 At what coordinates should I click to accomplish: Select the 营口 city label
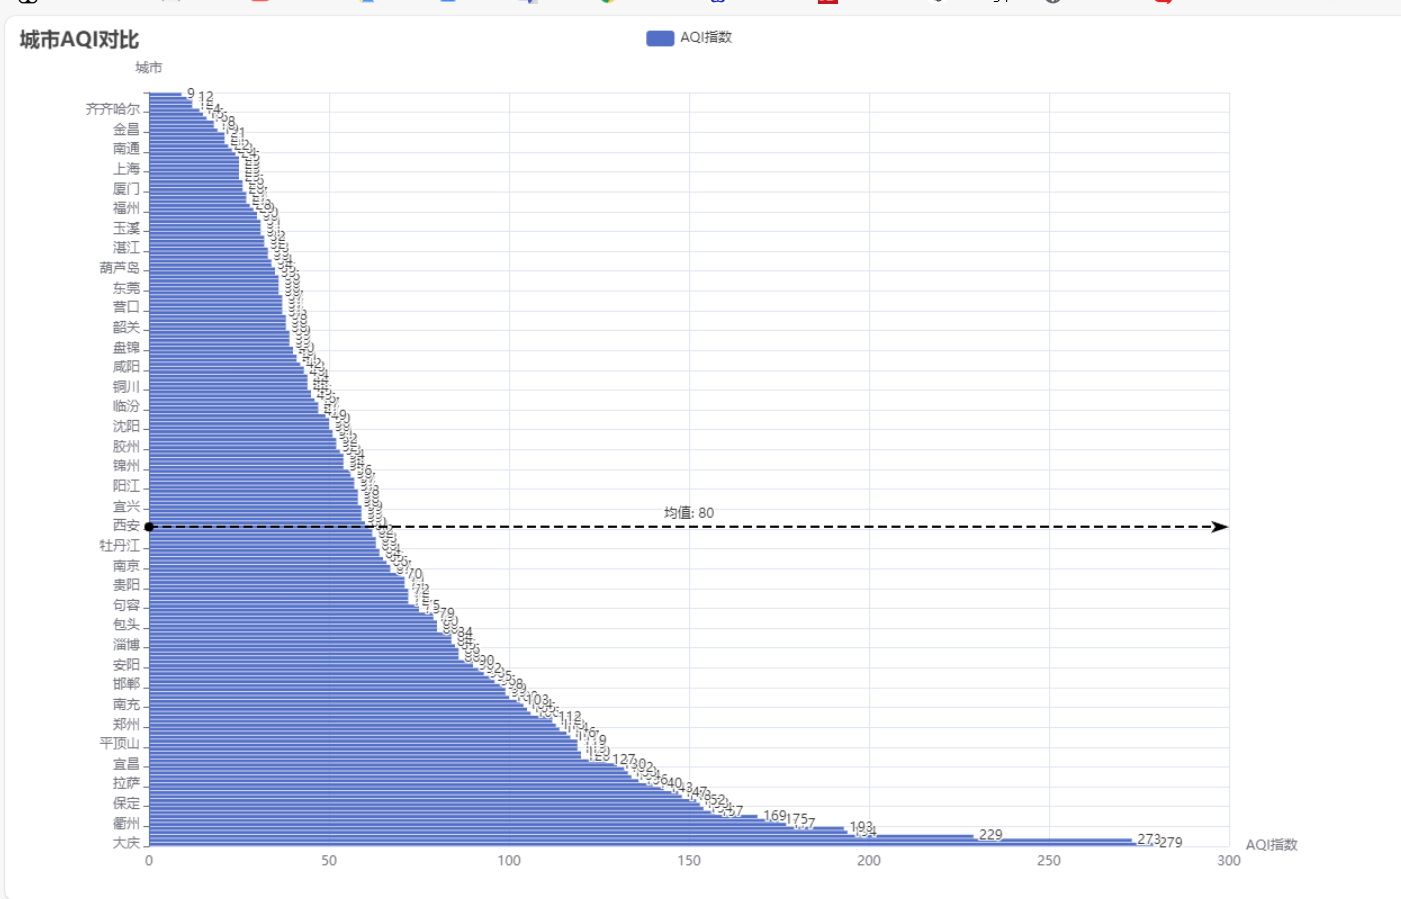click(x=127, y=307)
